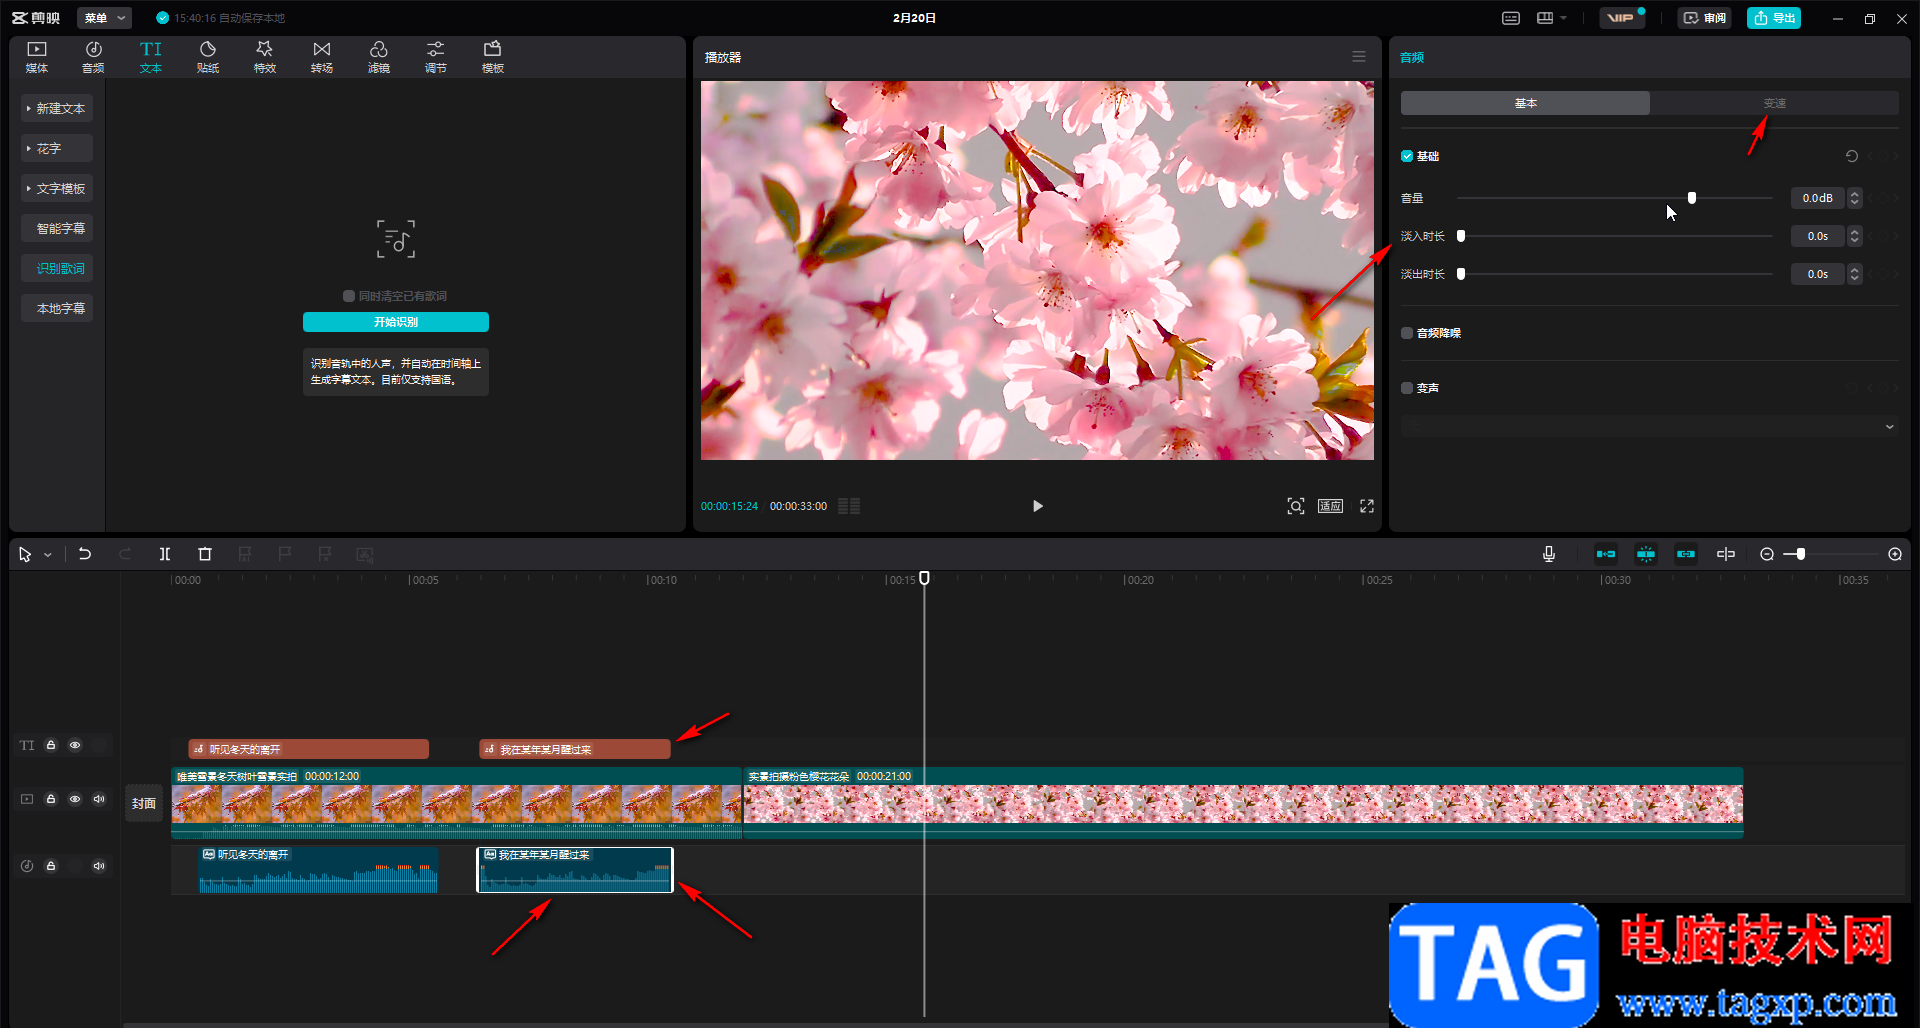Enable the 变声 voice changer
This screenshot has height=1028, width=1920.
(x=1407, y=388)
